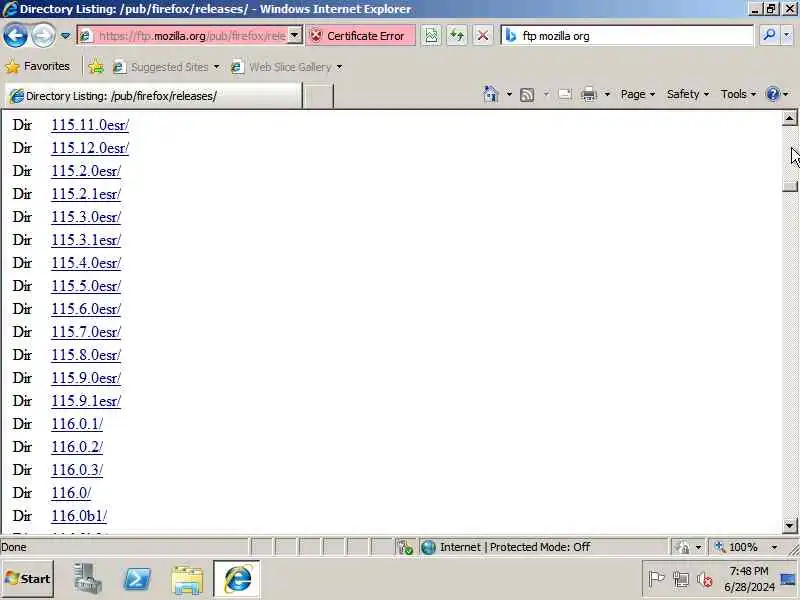Open the Tools menu
This screenshot has width=800, height=600.
tap(738, 94)
